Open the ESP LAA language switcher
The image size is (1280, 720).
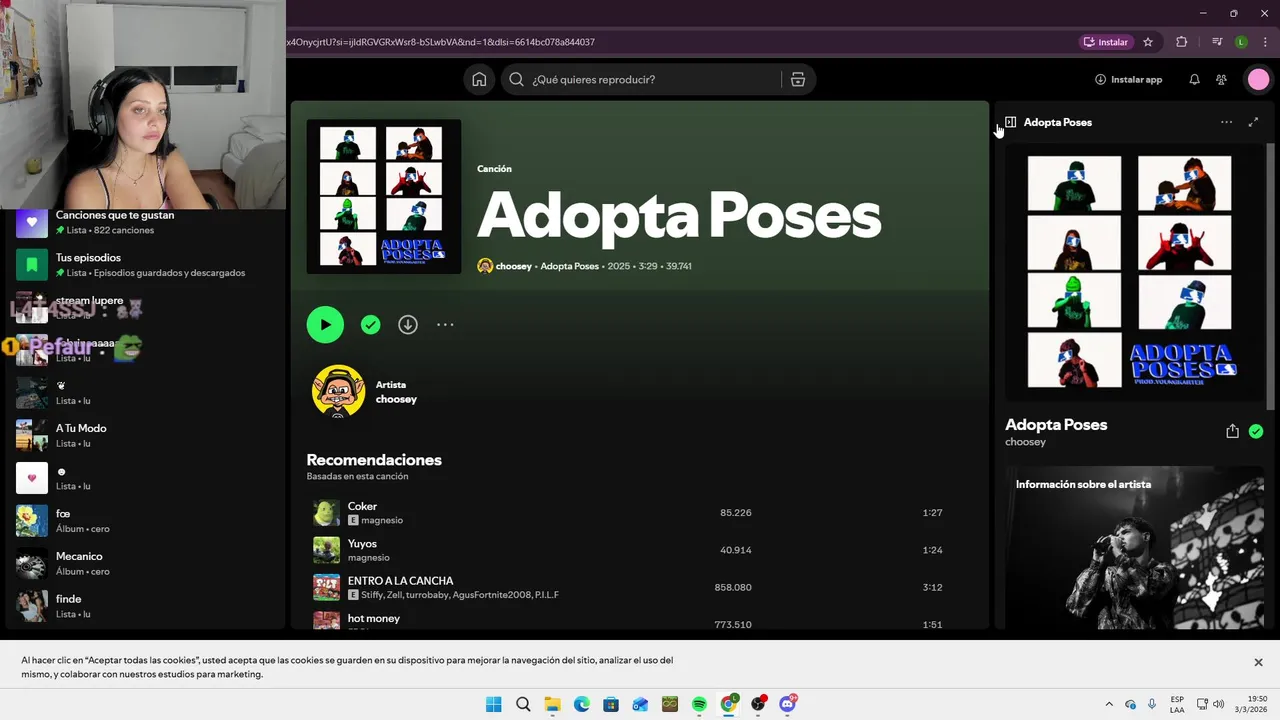[x=1177, y=704]
